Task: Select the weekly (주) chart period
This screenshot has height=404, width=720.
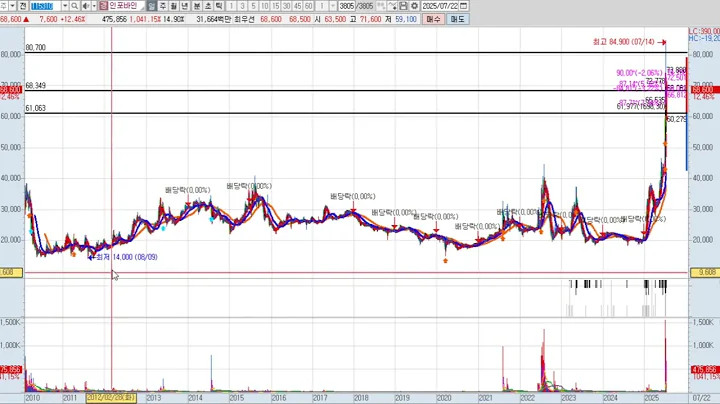Action: click(163, 6)
